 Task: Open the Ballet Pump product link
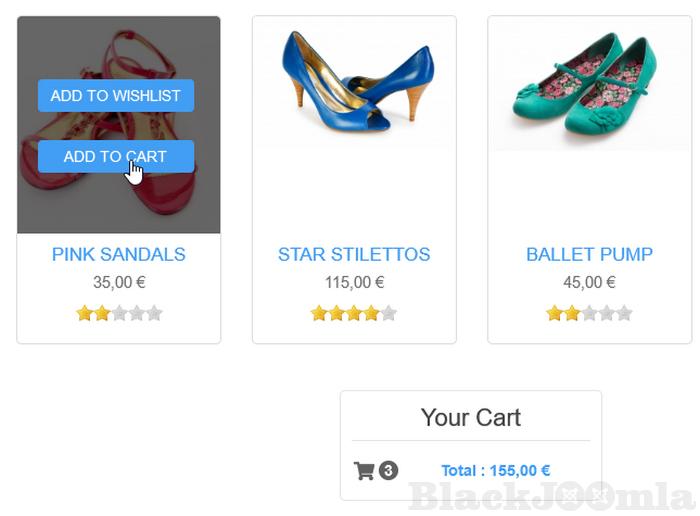click(589, 254)
